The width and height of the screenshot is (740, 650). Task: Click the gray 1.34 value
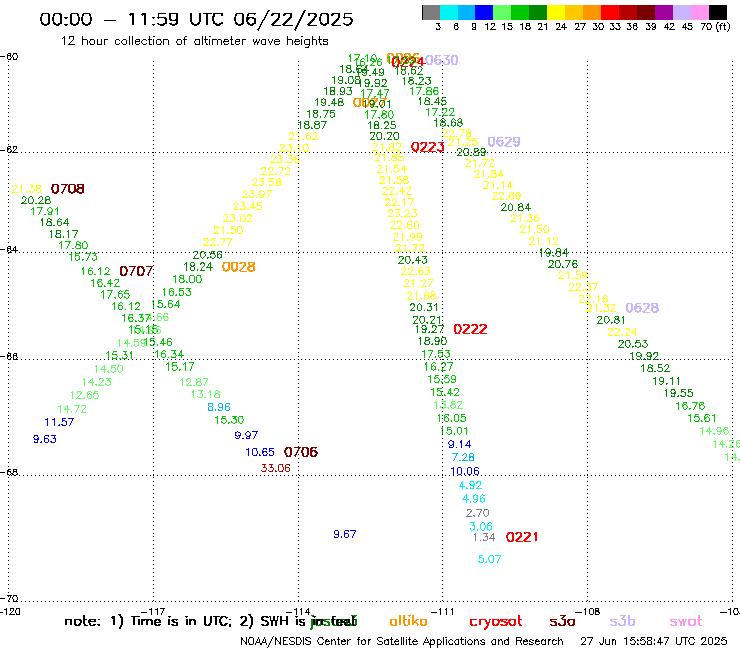(484, 537)
